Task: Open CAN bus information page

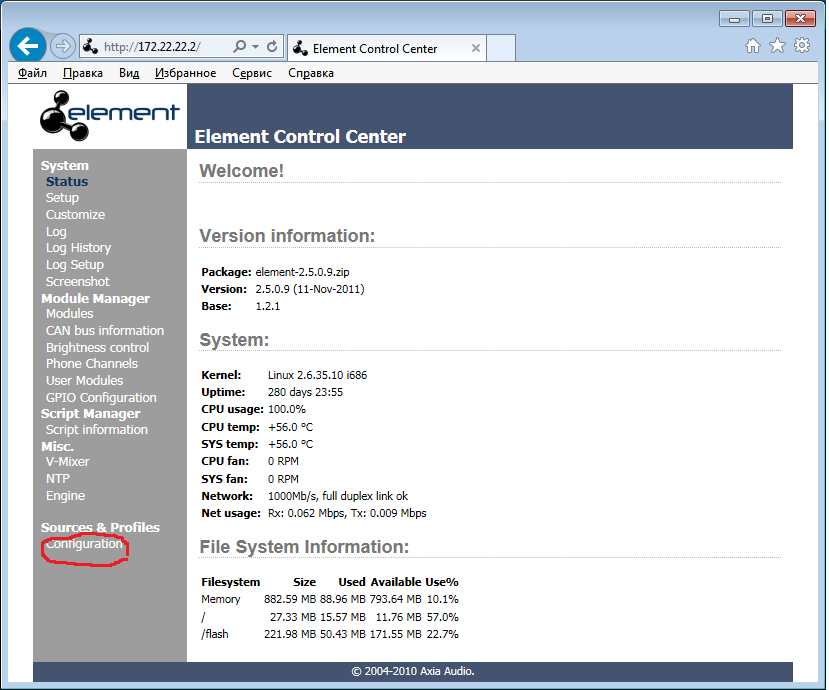Action: [x=105, y=330]
